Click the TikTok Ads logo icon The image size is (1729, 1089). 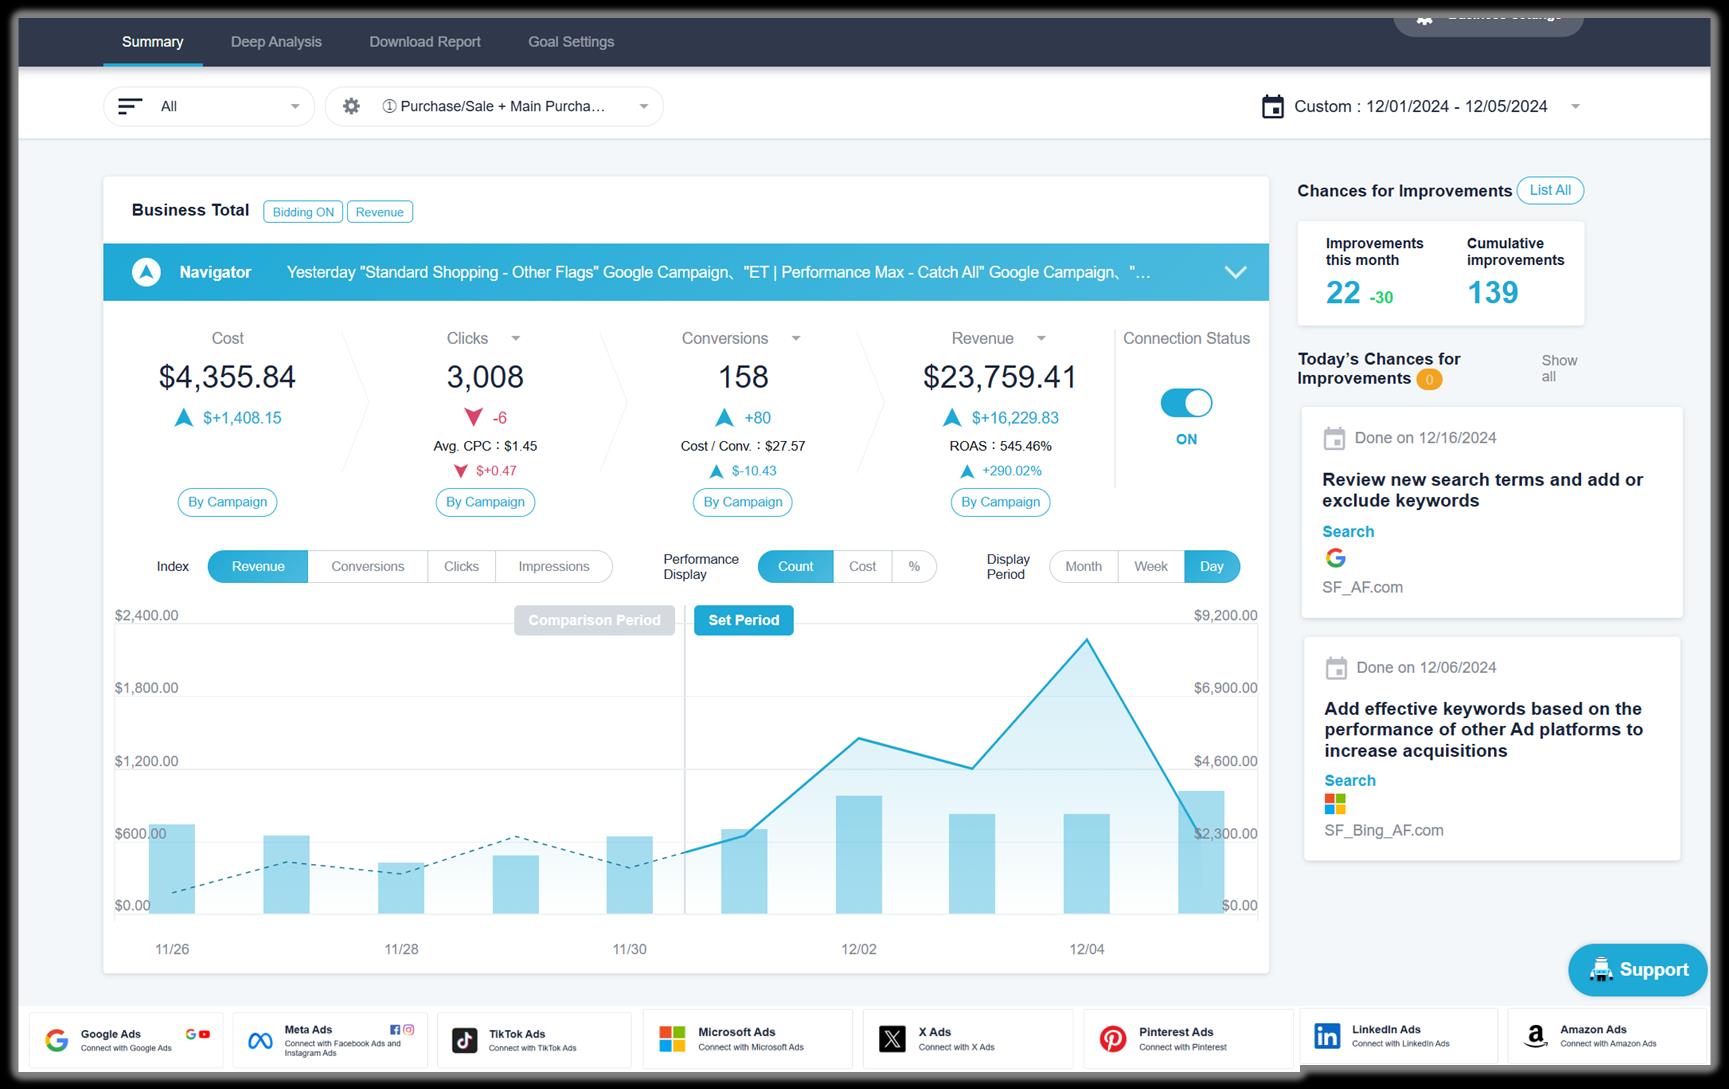(464, 1040)
